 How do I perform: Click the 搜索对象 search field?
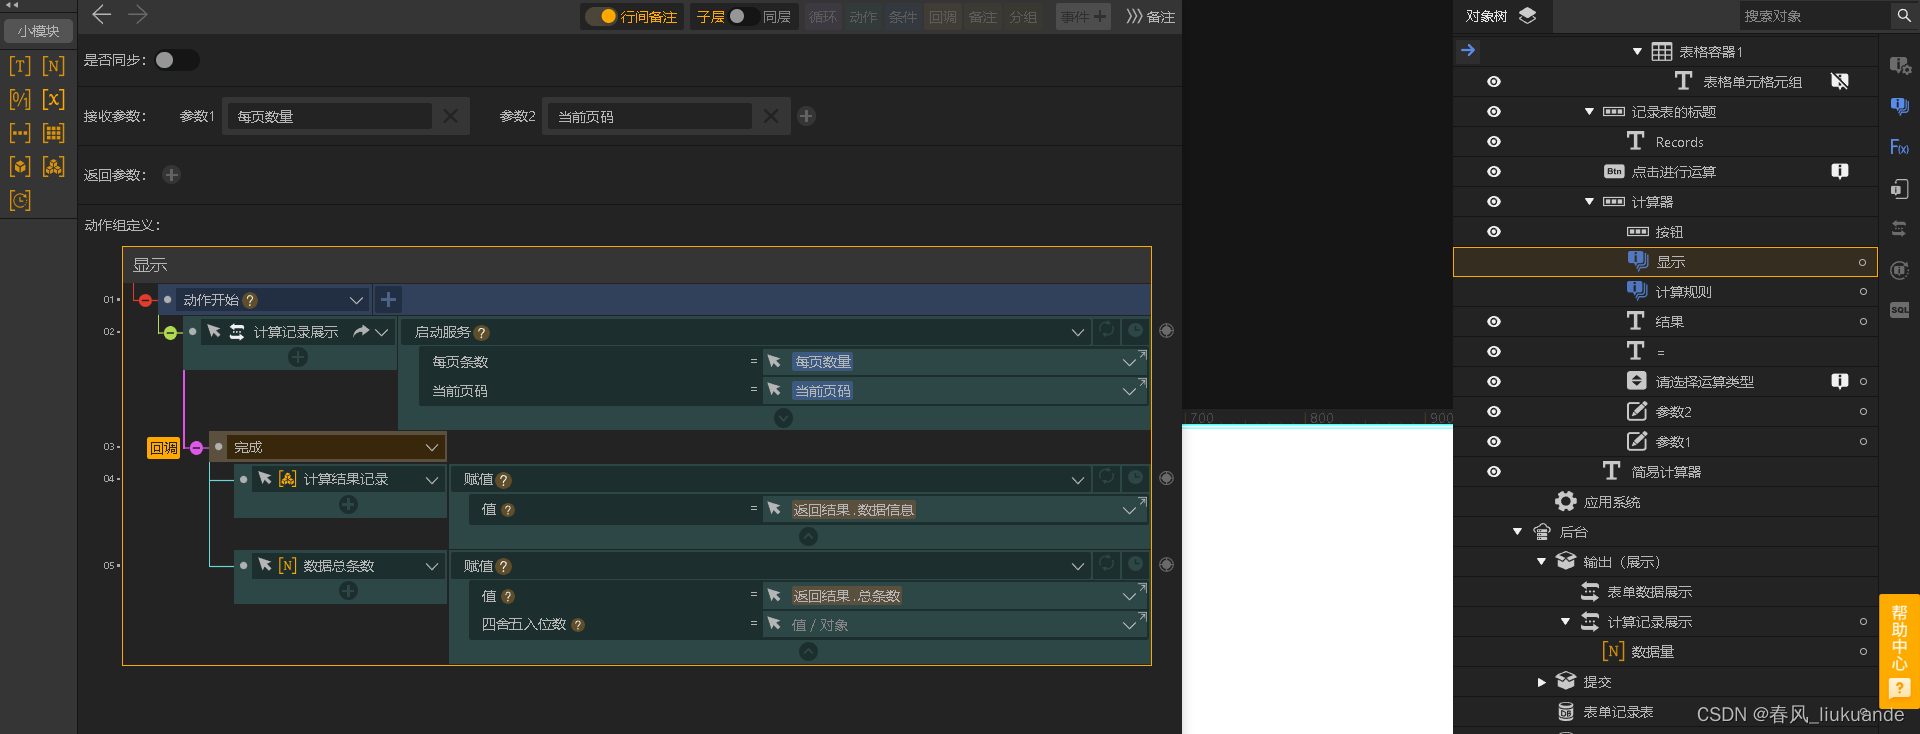[x=1814, y=16]
